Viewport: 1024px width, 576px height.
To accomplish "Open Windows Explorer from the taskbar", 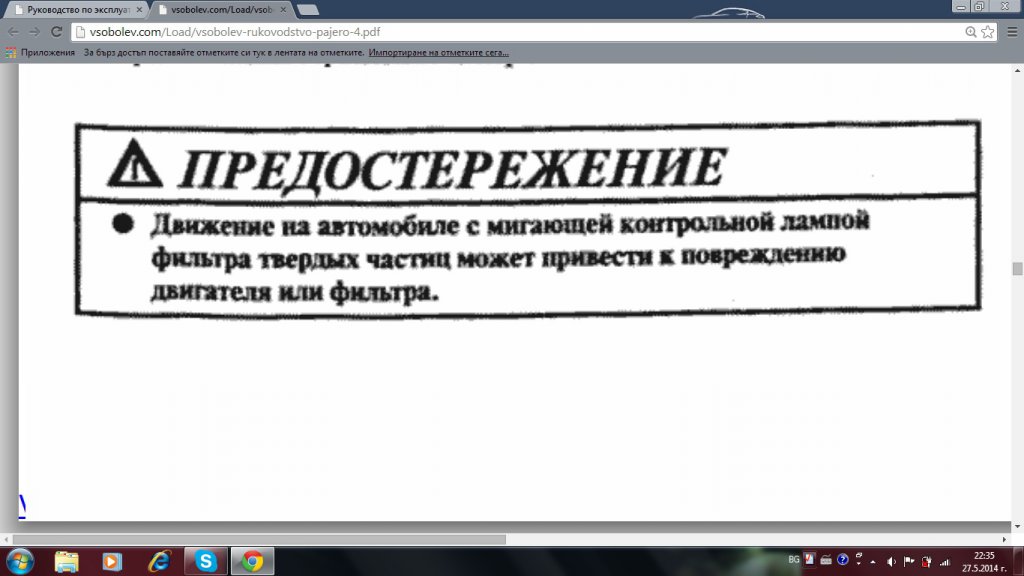I will click(66, 562).
